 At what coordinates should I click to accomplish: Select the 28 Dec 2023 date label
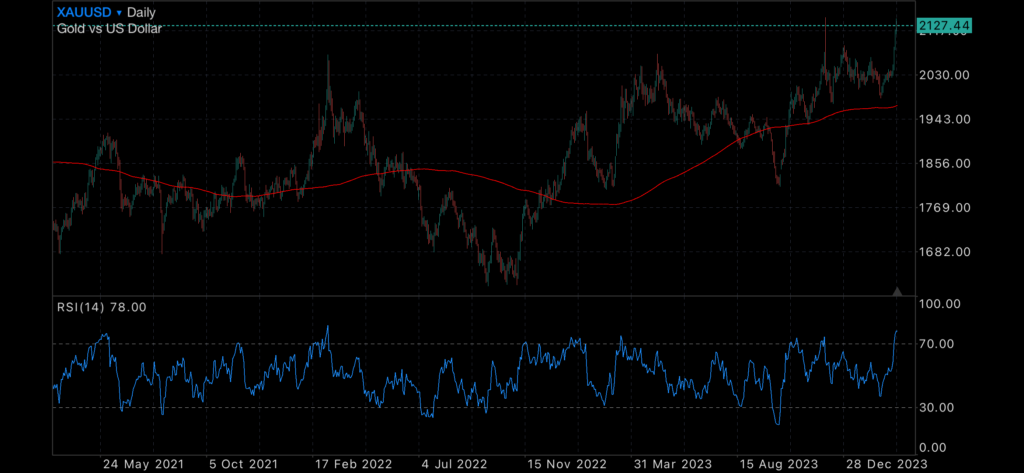(889, 465)
